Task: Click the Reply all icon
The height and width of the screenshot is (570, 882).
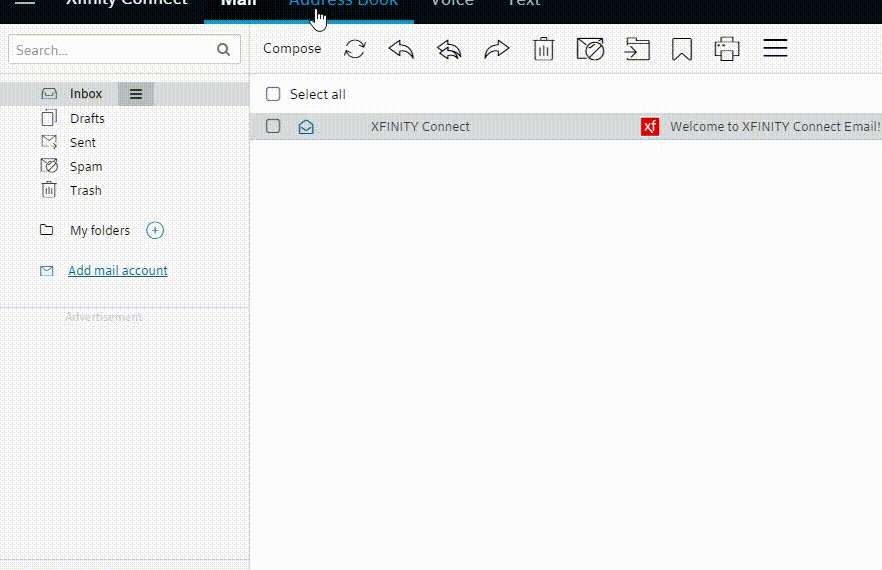Action: [x=449, y=49]
